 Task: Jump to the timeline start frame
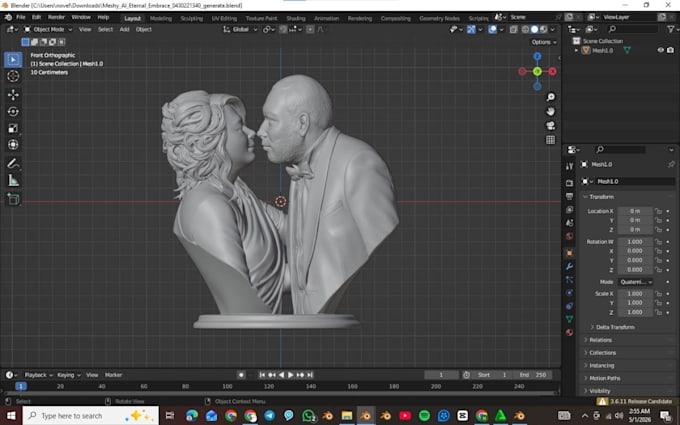(262, 375)
